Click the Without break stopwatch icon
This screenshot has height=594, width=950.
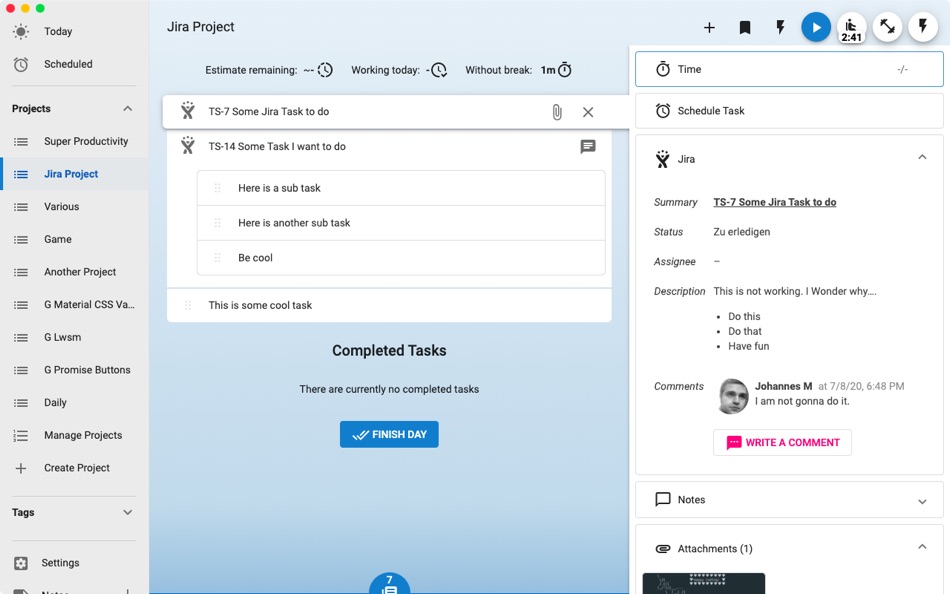(564, 70)
